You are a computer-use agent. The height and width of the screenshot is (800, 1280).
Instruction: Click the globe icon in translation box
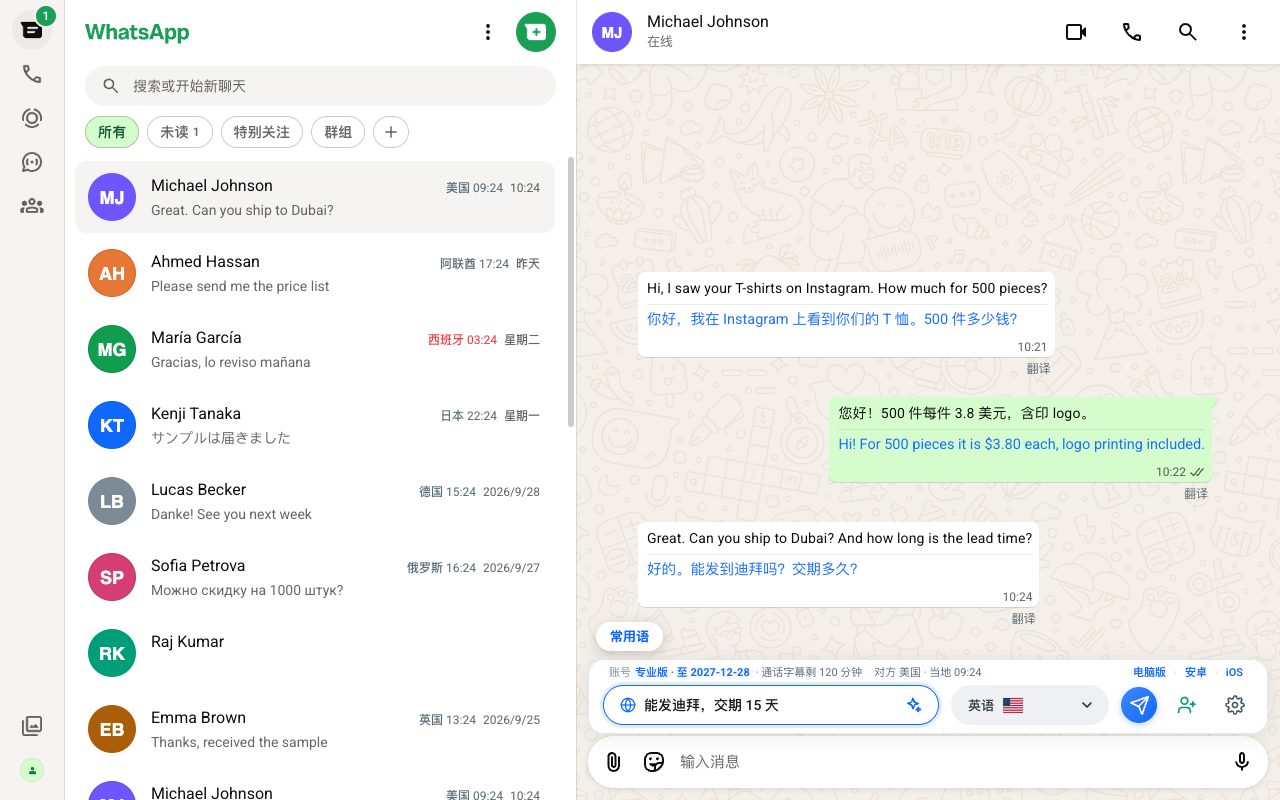click(628, 705)
